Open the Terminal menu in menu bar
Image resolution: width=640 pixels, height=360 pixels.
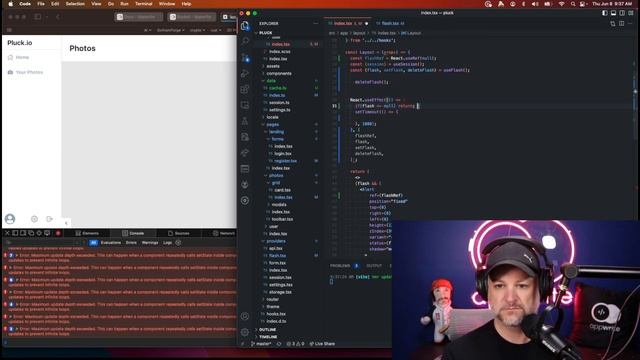[x=144, y=4]
